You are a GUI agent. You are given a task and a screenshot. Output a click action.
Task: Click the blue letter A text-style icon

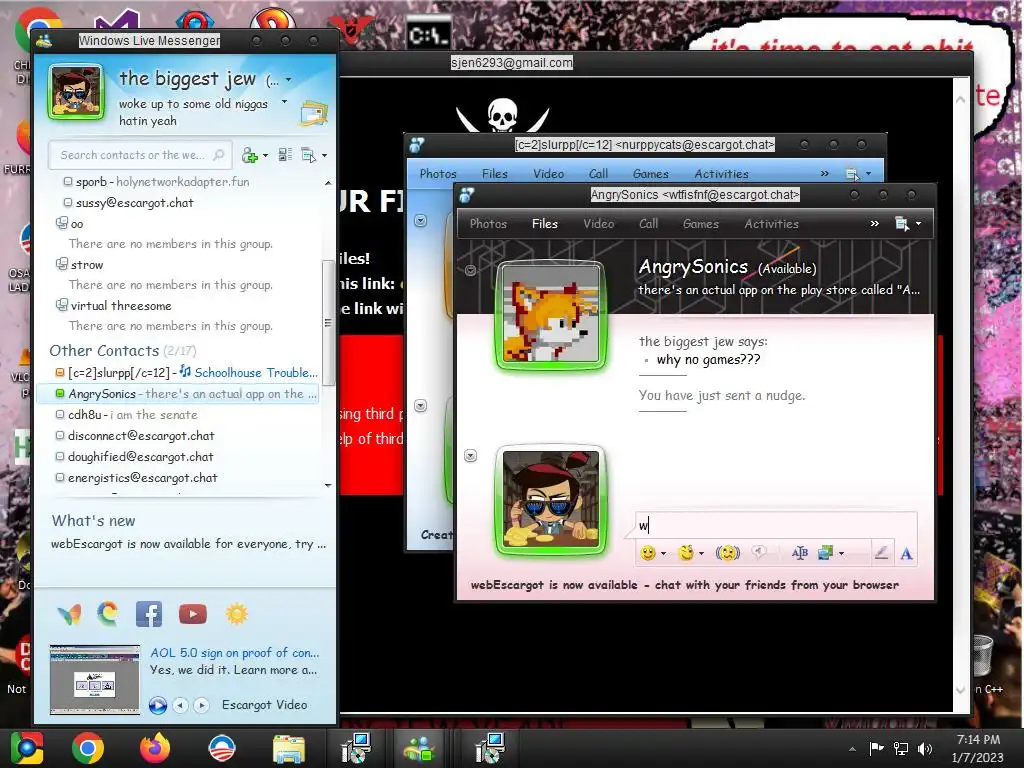point(906,554)
